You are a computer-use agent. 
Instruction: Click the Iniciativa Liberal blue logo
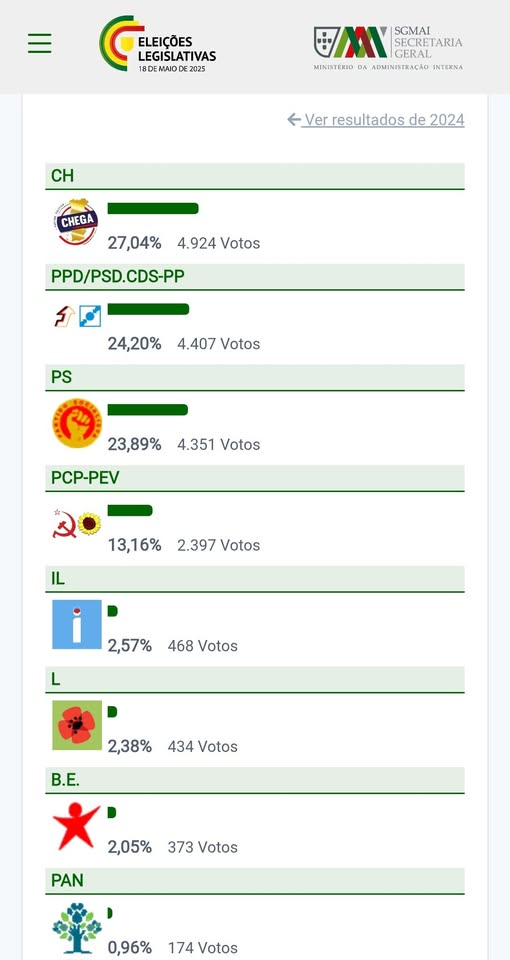(x=77, y=624)
